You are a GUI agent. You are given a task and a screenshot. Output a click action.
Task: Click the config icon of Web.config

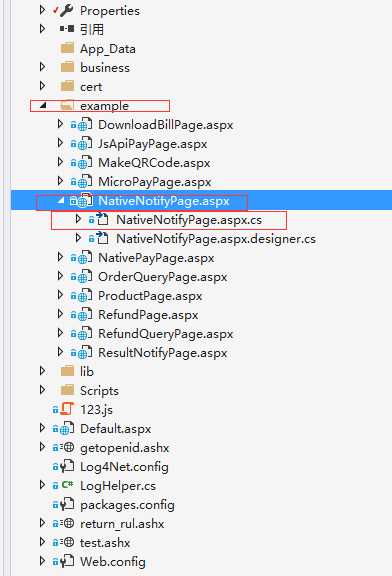click(x=67, y=562)
